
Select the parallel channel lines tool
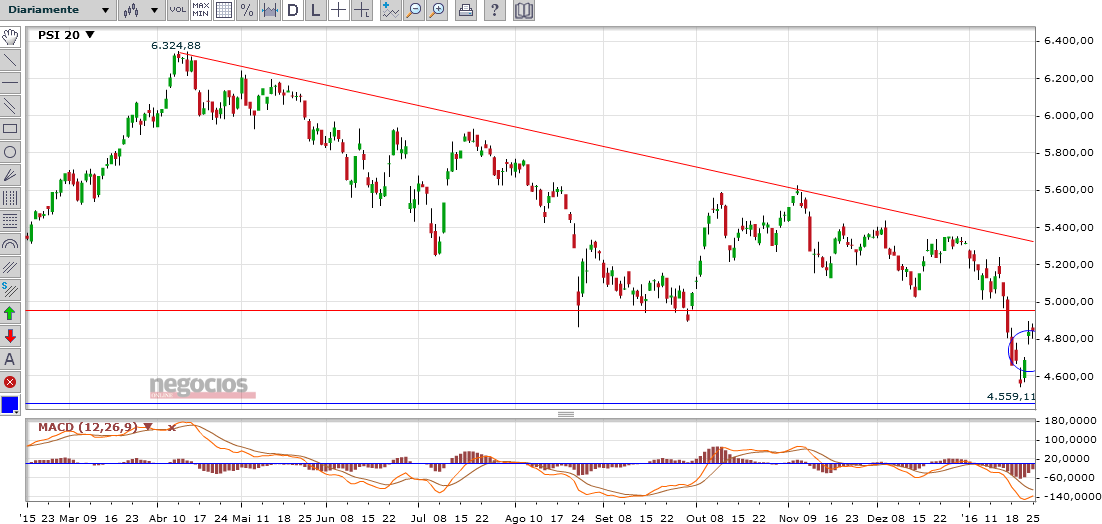click(x=10, y=106)
